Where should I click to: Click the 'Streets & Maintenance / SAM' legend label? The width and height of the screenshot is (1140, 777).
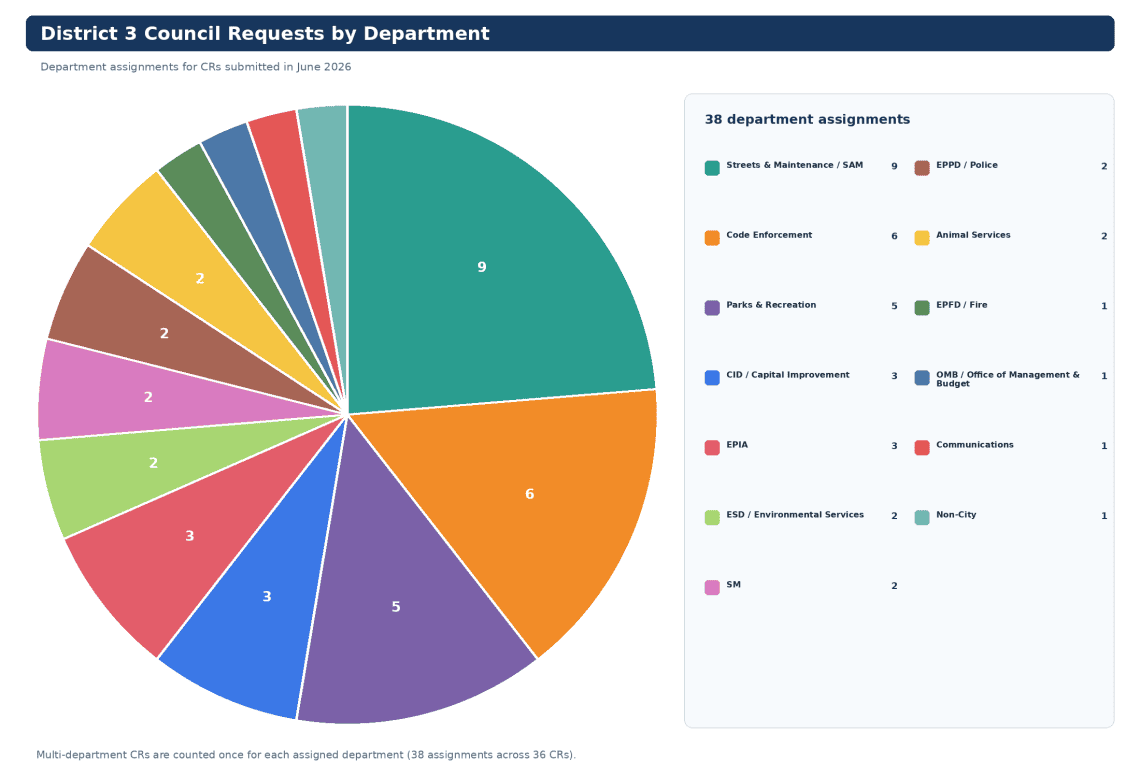tap(794, 165)
